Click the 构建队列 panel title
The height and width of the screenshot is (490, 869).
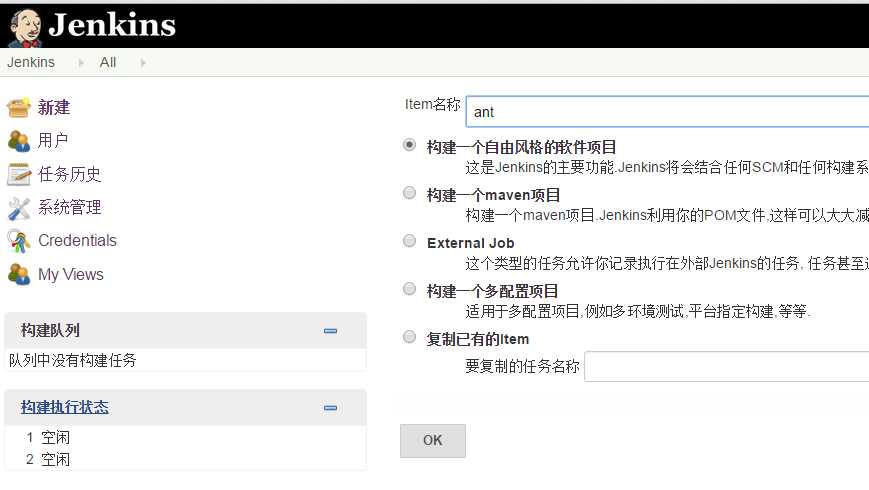click(50, 330)
